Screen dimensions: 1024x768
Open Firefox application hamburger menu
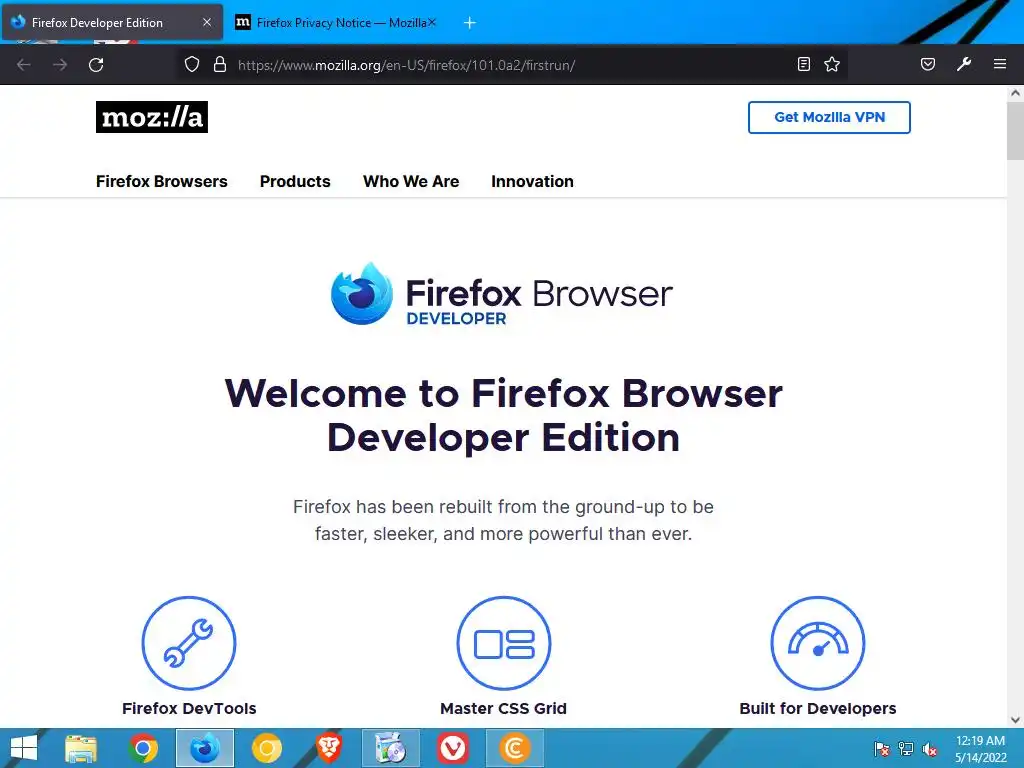pyautogui.click(x=1000, y=64)
